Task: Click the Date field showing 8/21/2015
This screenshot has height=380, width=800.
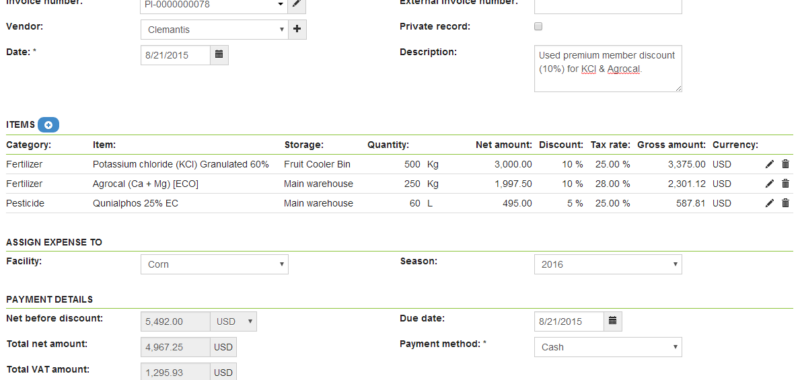Action: click(x=176, y=55)
